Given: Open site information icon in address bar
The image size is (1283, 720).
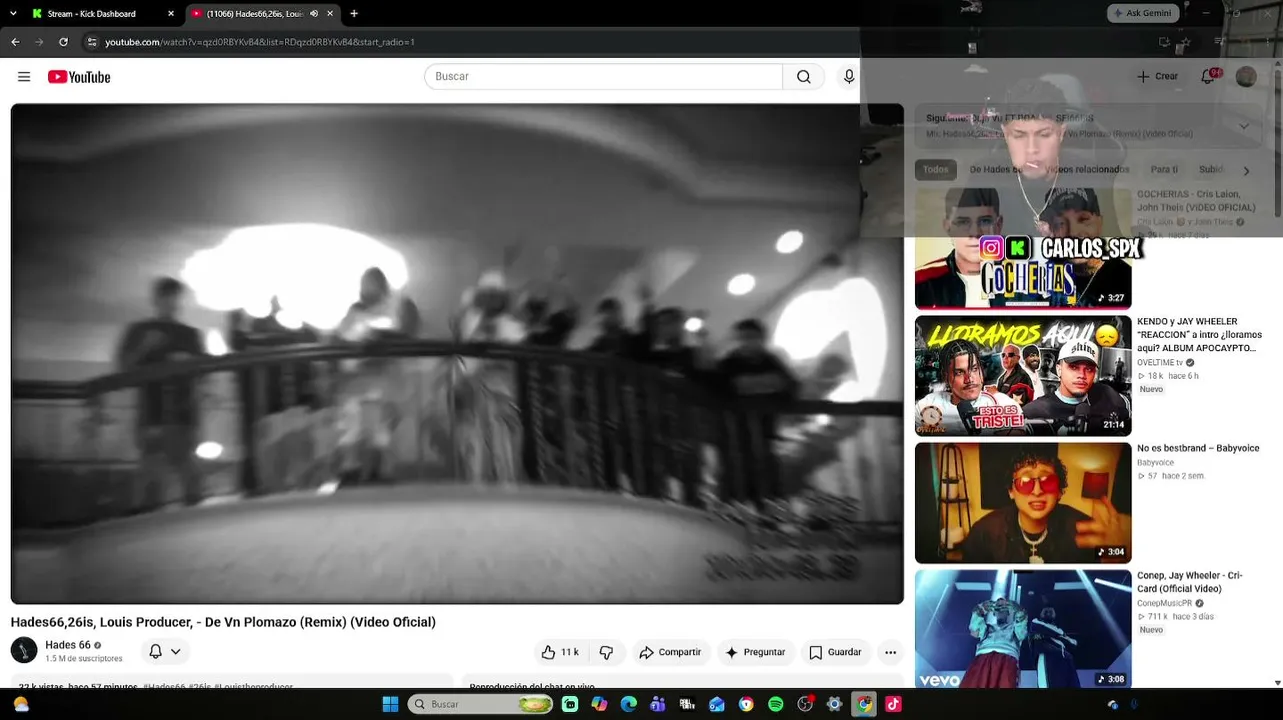Looking at the screenshot, I should point(92,42).
